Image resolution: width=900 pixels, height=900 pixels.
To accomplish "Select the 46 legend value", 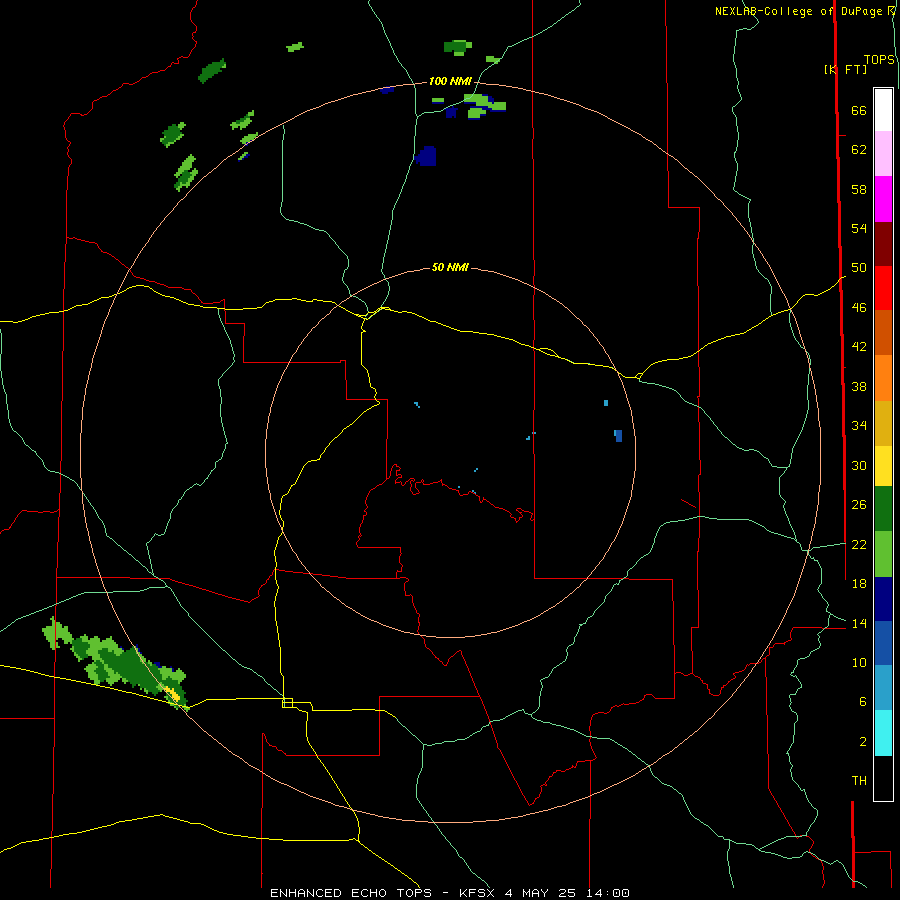I will (859, 307).
